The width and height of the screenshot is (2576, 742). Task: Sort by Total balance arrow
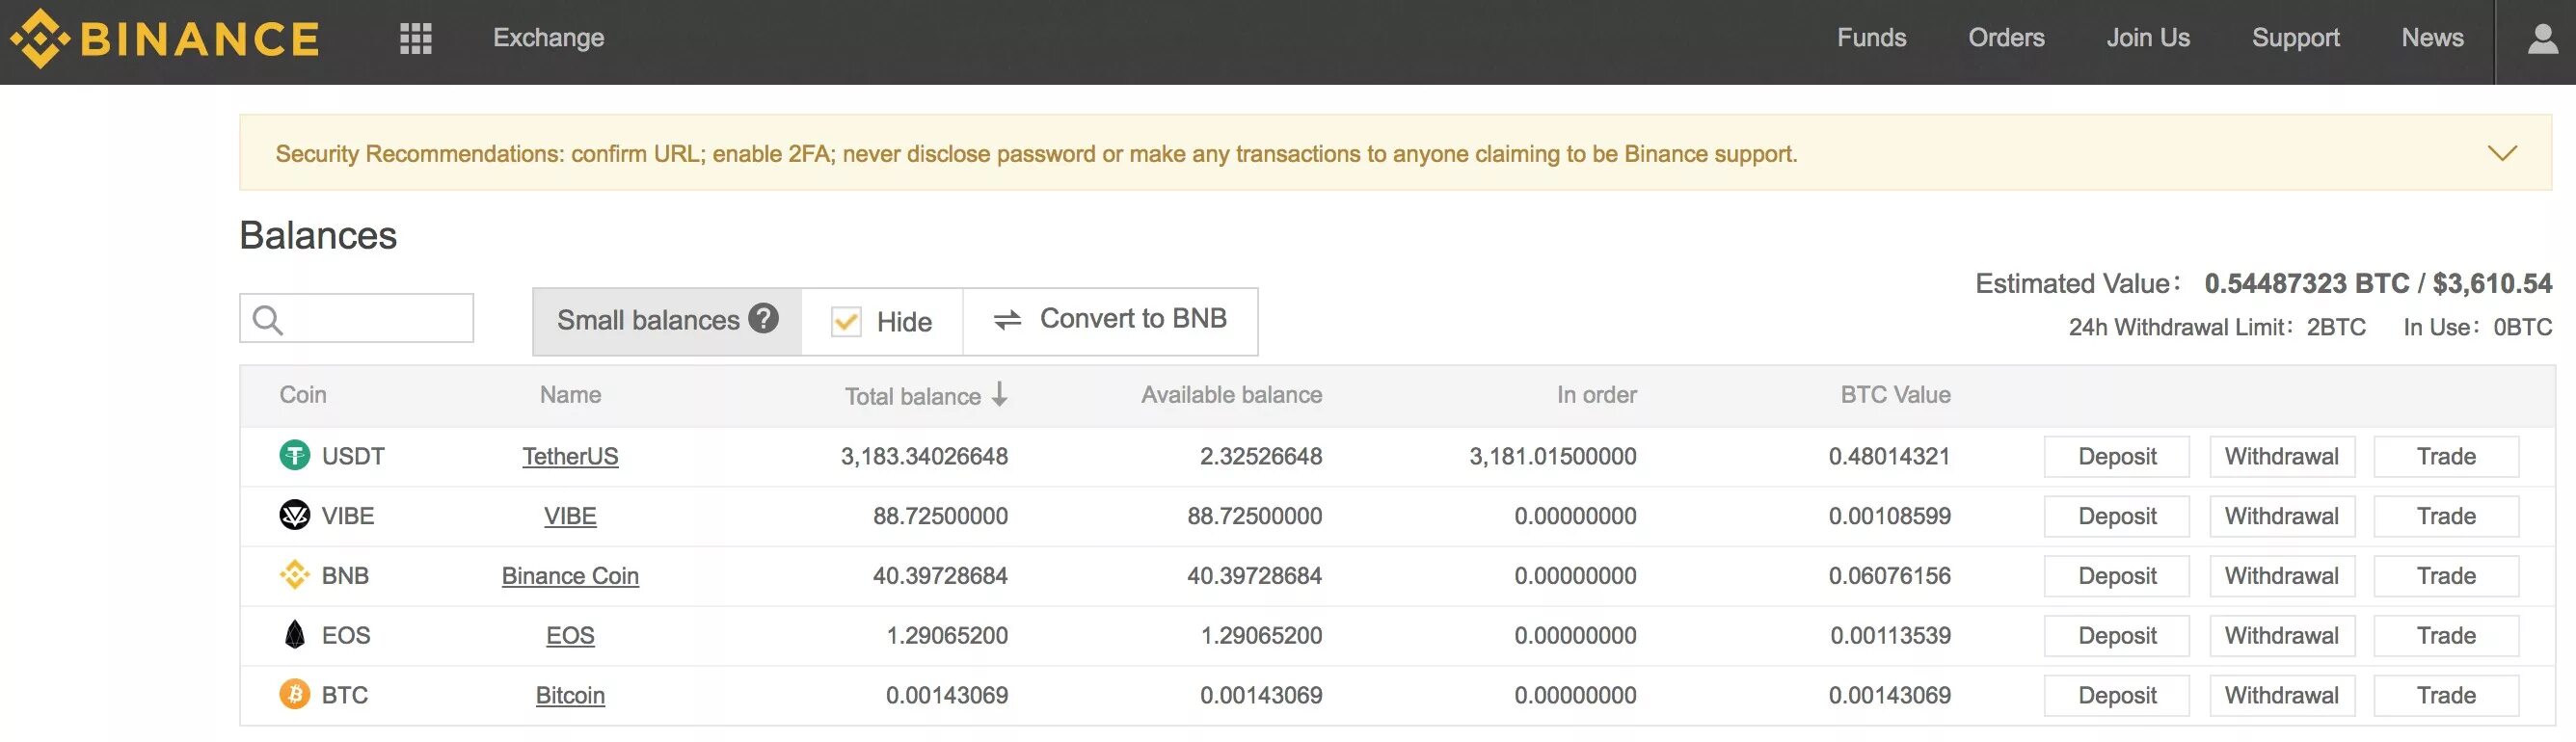(x=999, y=395)
